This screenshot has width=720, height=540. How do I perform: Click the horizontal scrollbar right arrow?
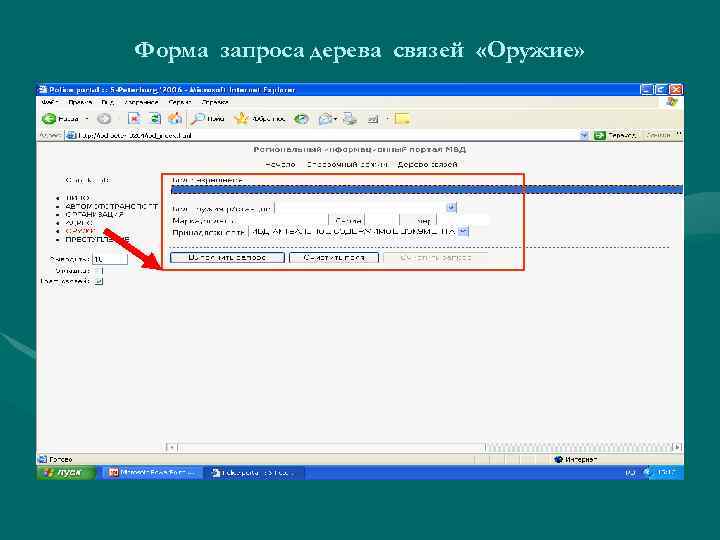(677, 447)
